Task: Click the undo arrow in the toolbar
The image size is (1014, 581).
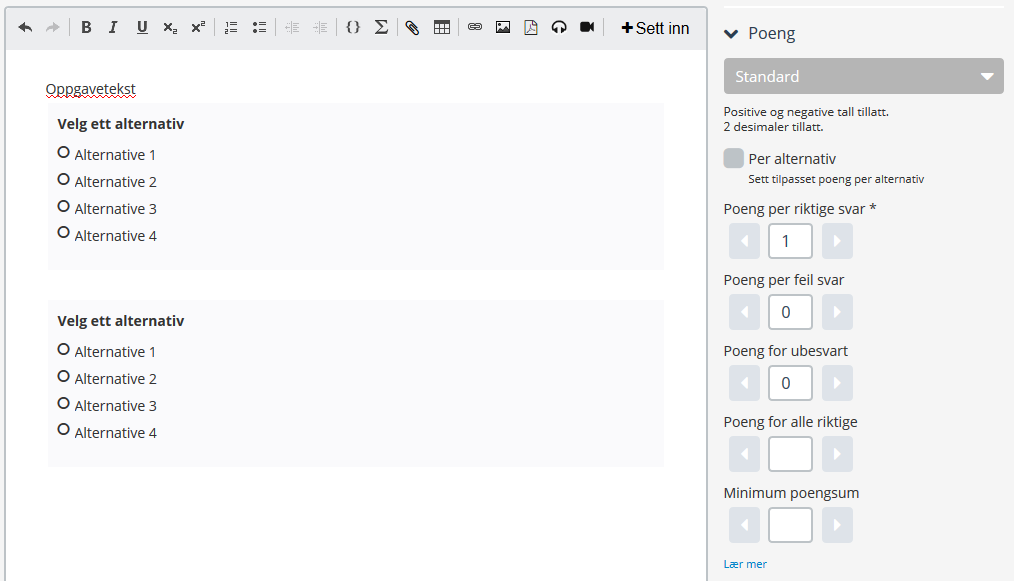Action: coord(25,28)
